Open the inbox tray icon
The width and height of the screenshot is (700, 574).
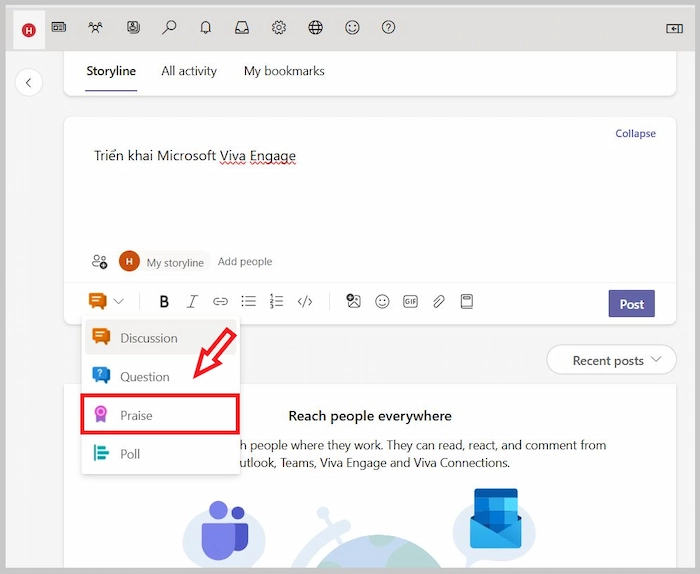(x=242, y=28)
